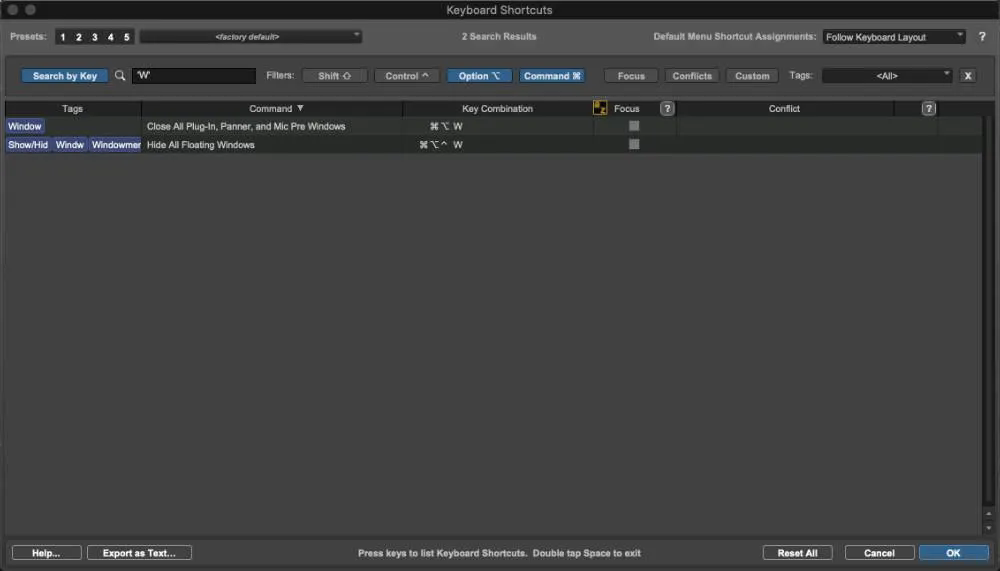1000x571 pixels.
Task: Click the Export as Text button
Action: coord(139,552)
